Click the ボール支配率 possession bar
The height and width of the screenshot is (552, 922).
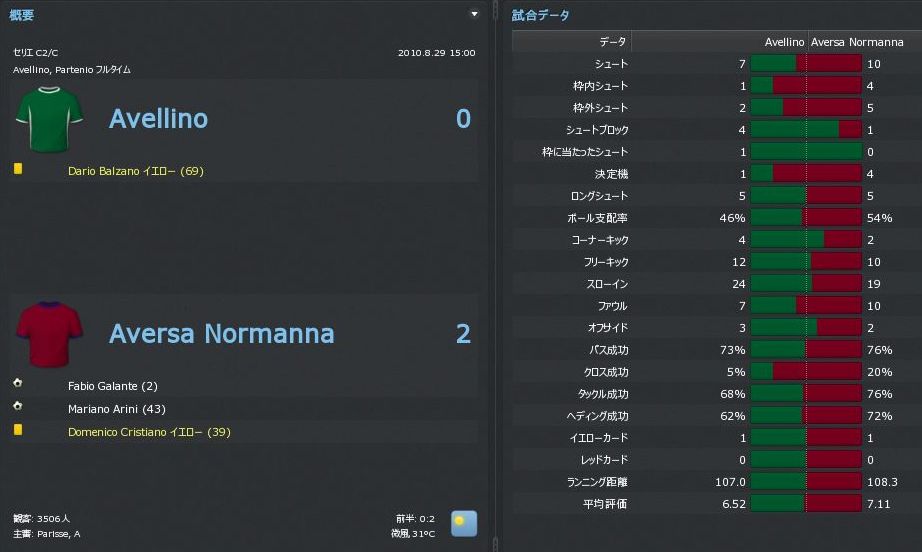[805, 218]
